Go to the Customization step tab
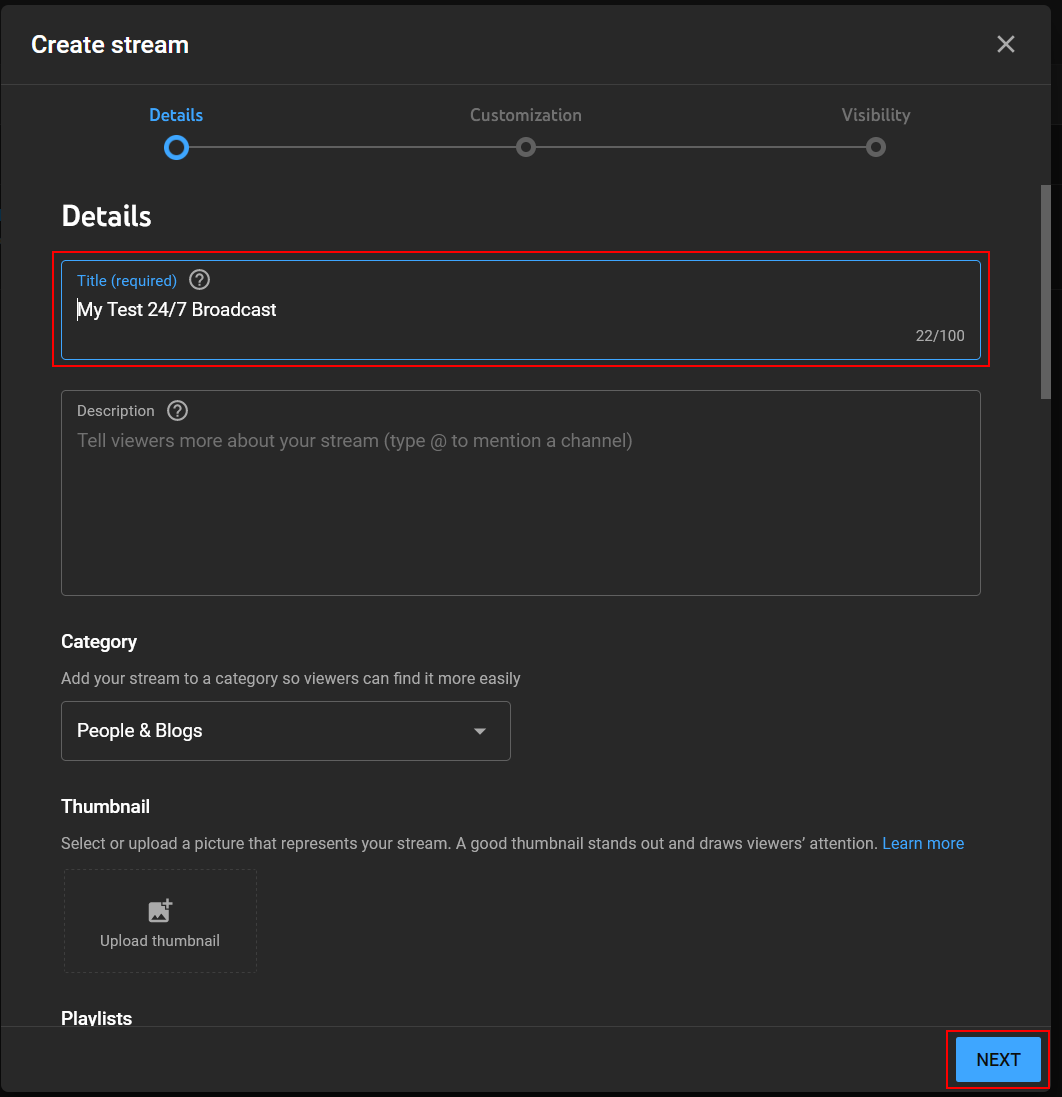This screenshot has width=1062, height=1097. 525,115
